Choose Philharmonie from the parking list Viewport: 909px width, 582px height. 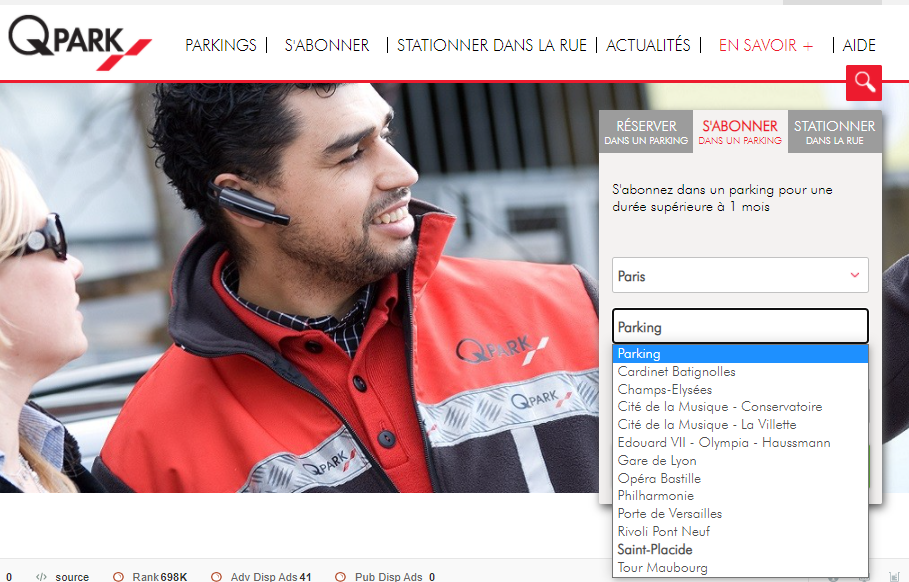coord(740,496)
